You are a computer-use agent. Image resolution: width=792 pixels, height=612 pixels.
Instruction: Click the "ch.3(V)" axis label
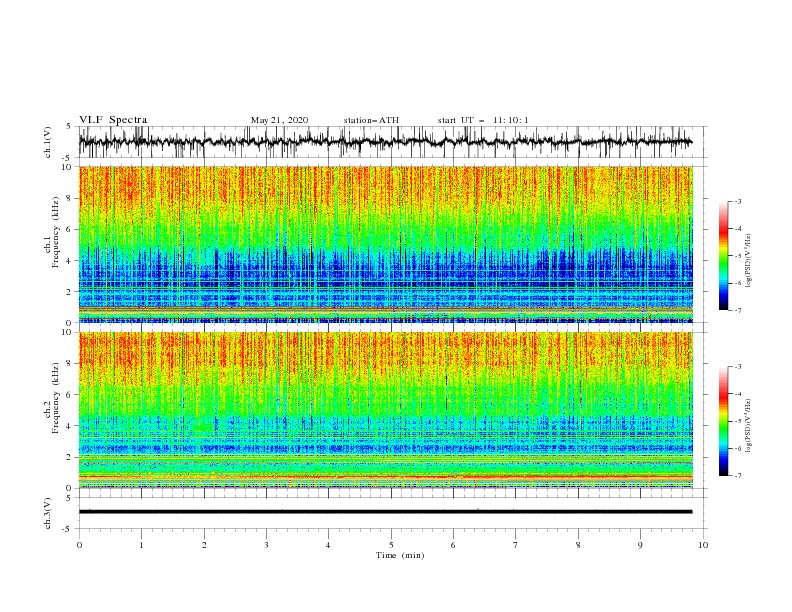click(48, 513)
